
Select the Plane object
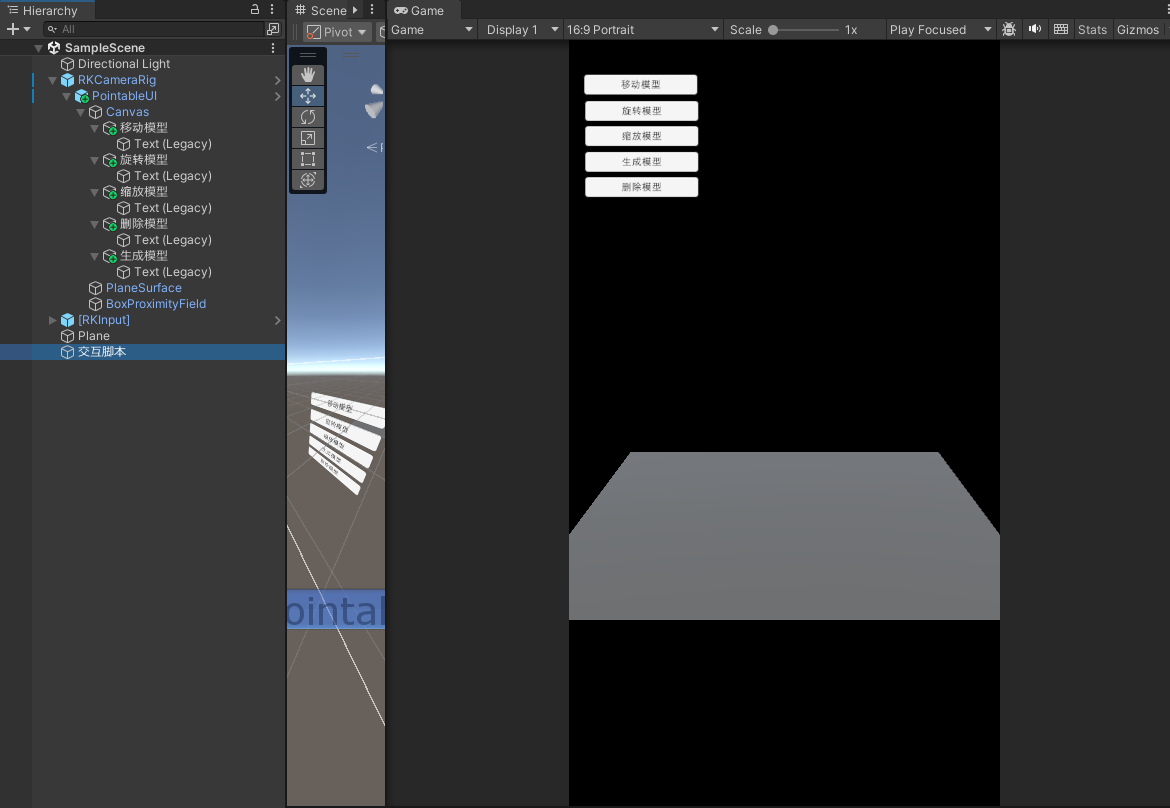[93, 336]
